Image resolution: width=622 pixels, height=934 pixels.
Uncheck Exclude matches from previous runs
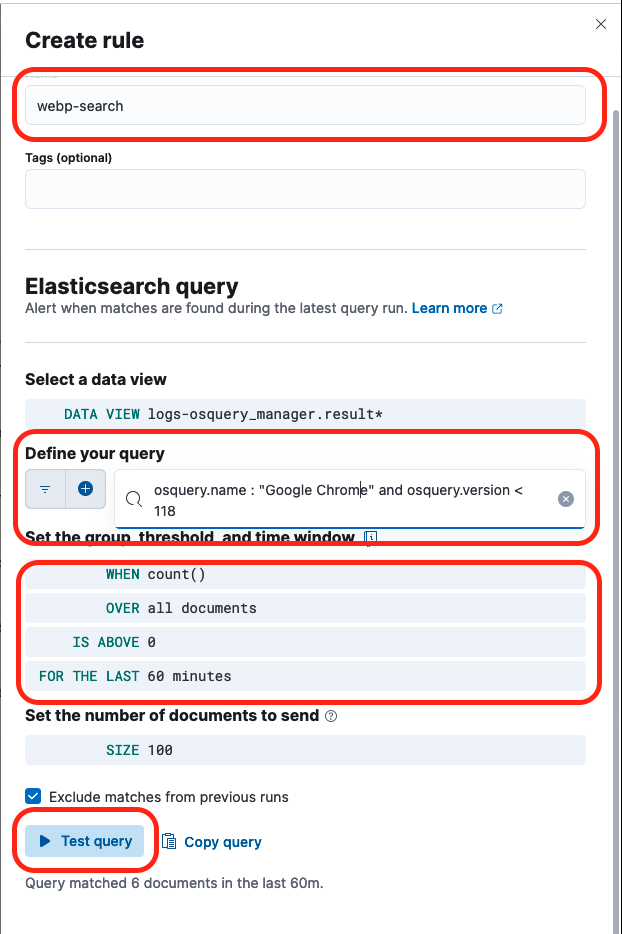(33, 796)
